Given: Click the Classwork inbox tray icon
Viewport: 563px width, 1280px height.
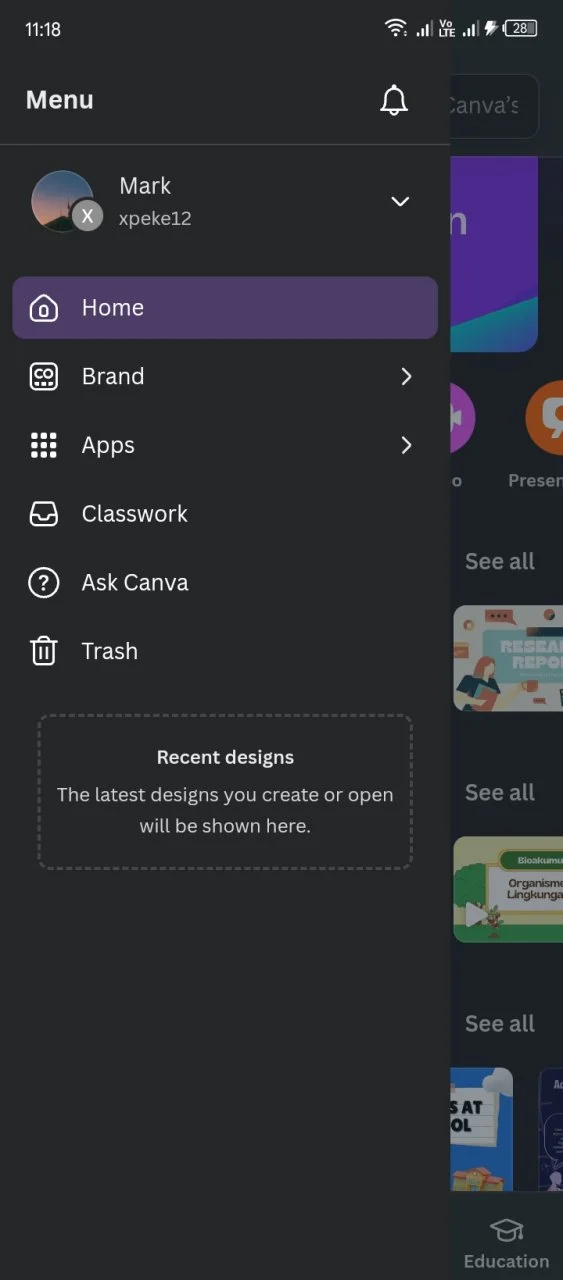Looking at the screenshot, I should point(44,514).
